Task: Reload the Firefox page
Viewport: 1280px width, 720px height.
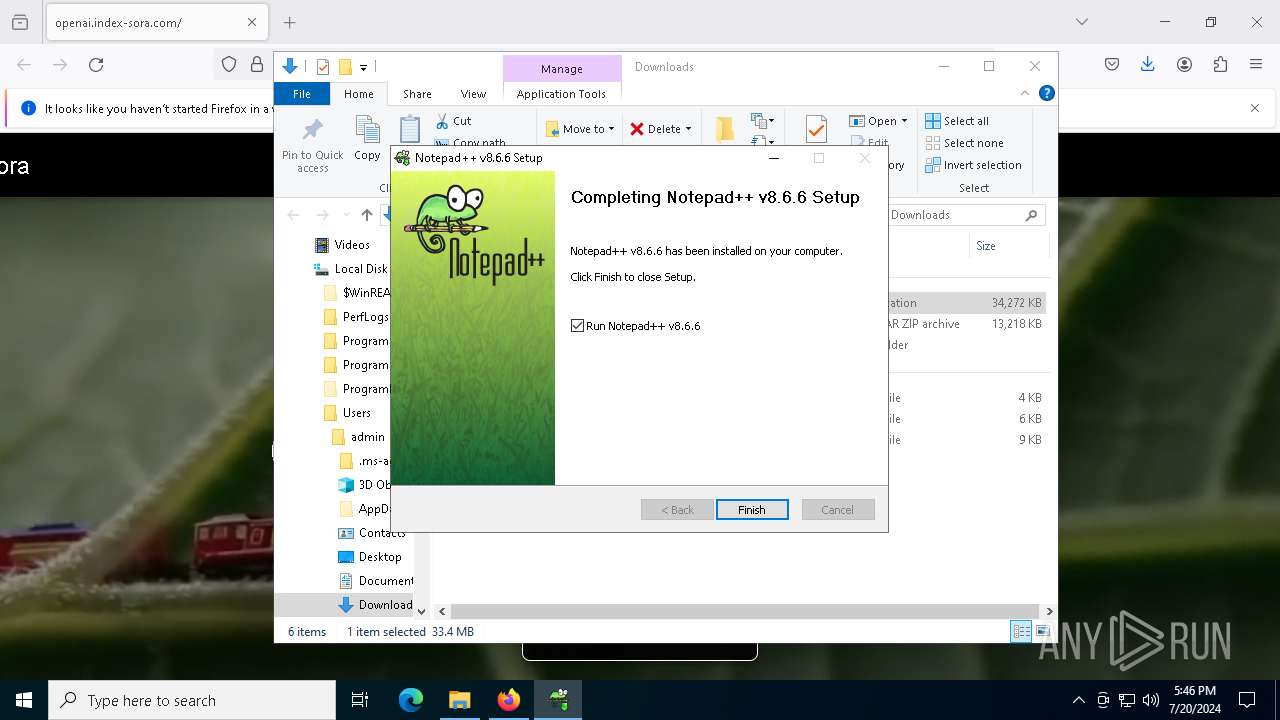Action: pos(96,65)
